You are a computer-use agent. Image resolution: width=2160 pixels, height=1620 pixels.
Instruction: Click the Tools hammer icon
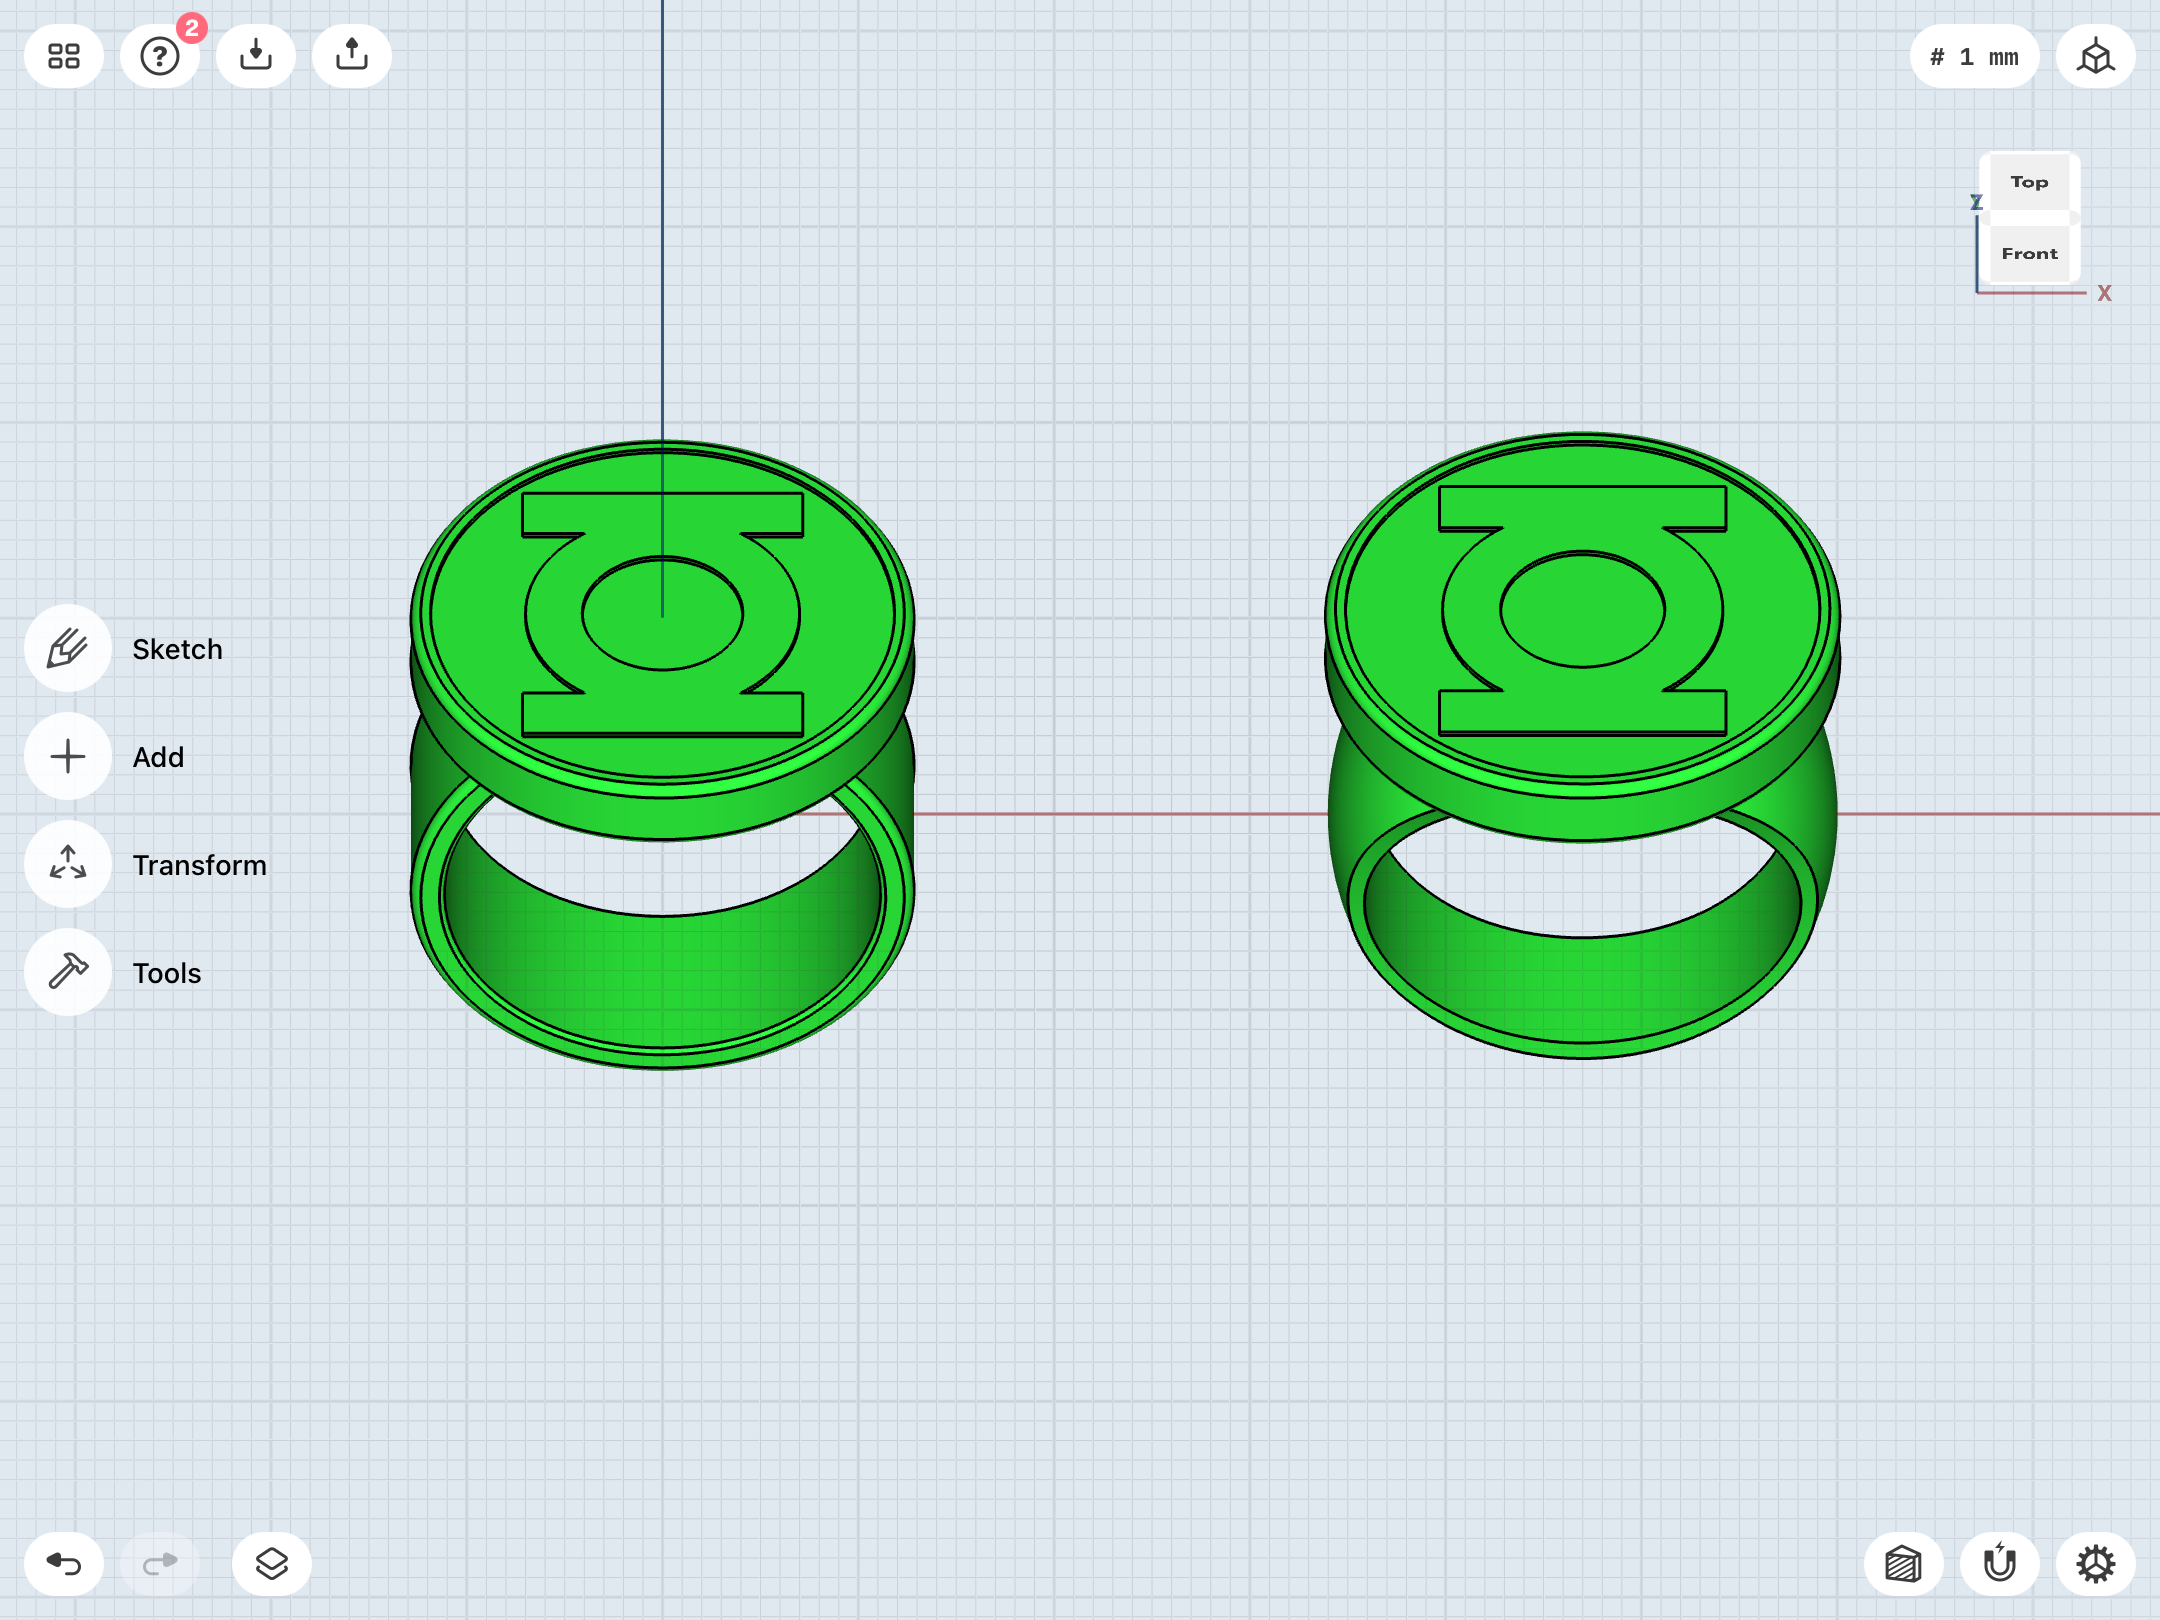pos(68,972)
